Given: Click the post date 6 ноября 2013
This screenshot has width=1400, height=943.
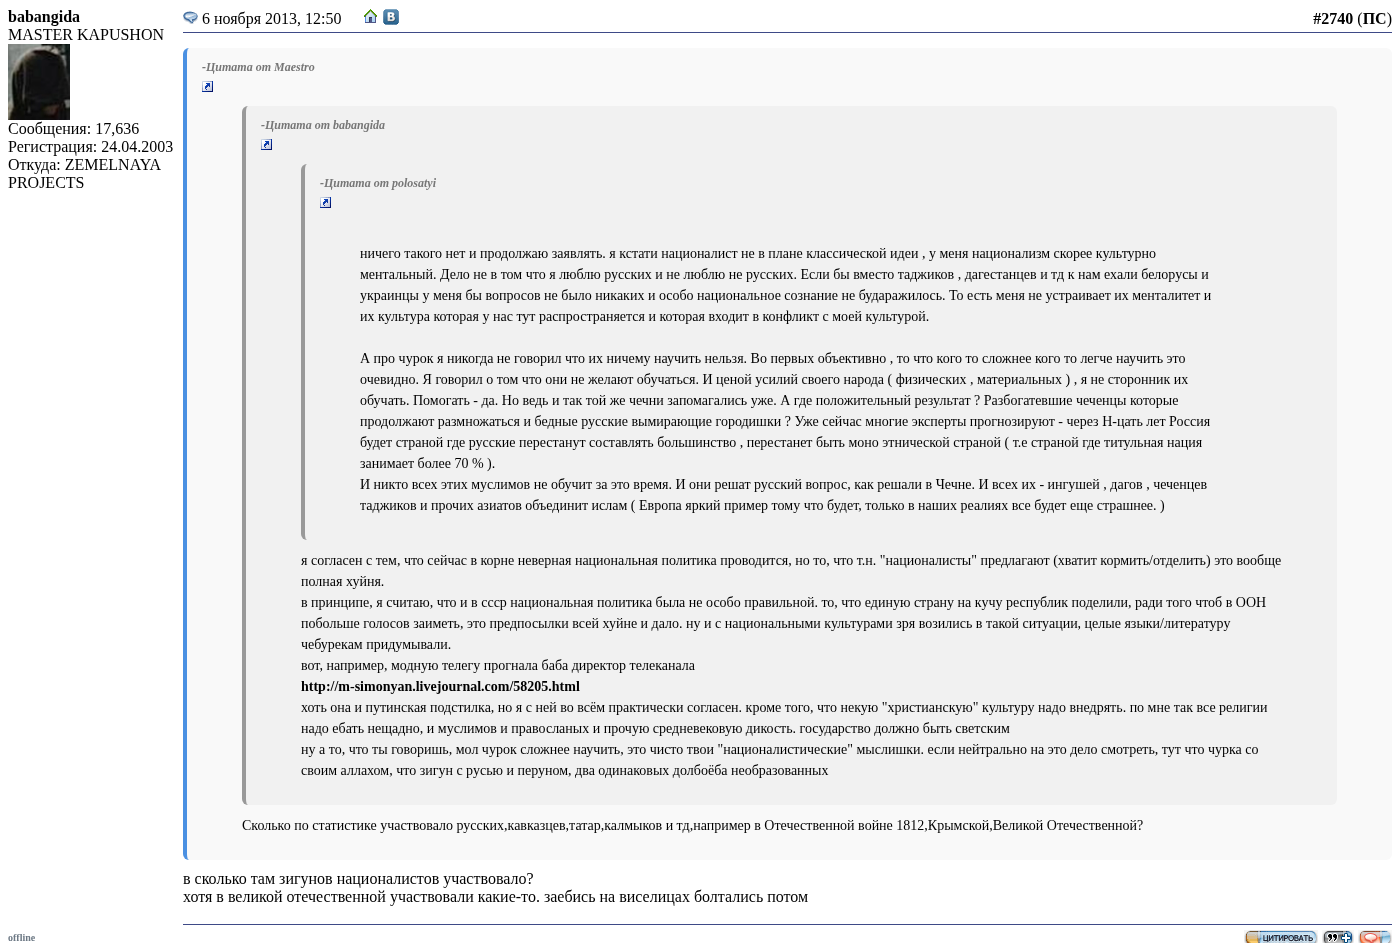Looking at the screenshot, I should (x=271, y=19).
